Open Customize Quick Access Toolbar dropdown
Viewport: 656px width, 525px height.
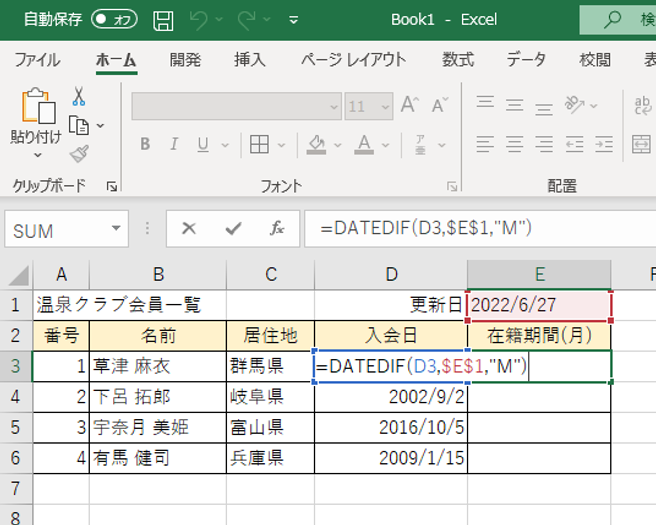(294, 20)
